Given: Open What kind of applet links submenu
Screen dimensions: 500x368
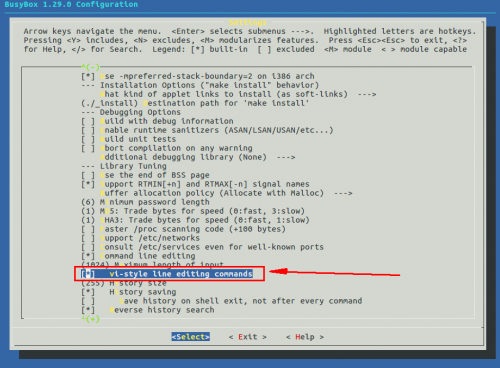Looking at the screenshot, I should click(238, 94).
